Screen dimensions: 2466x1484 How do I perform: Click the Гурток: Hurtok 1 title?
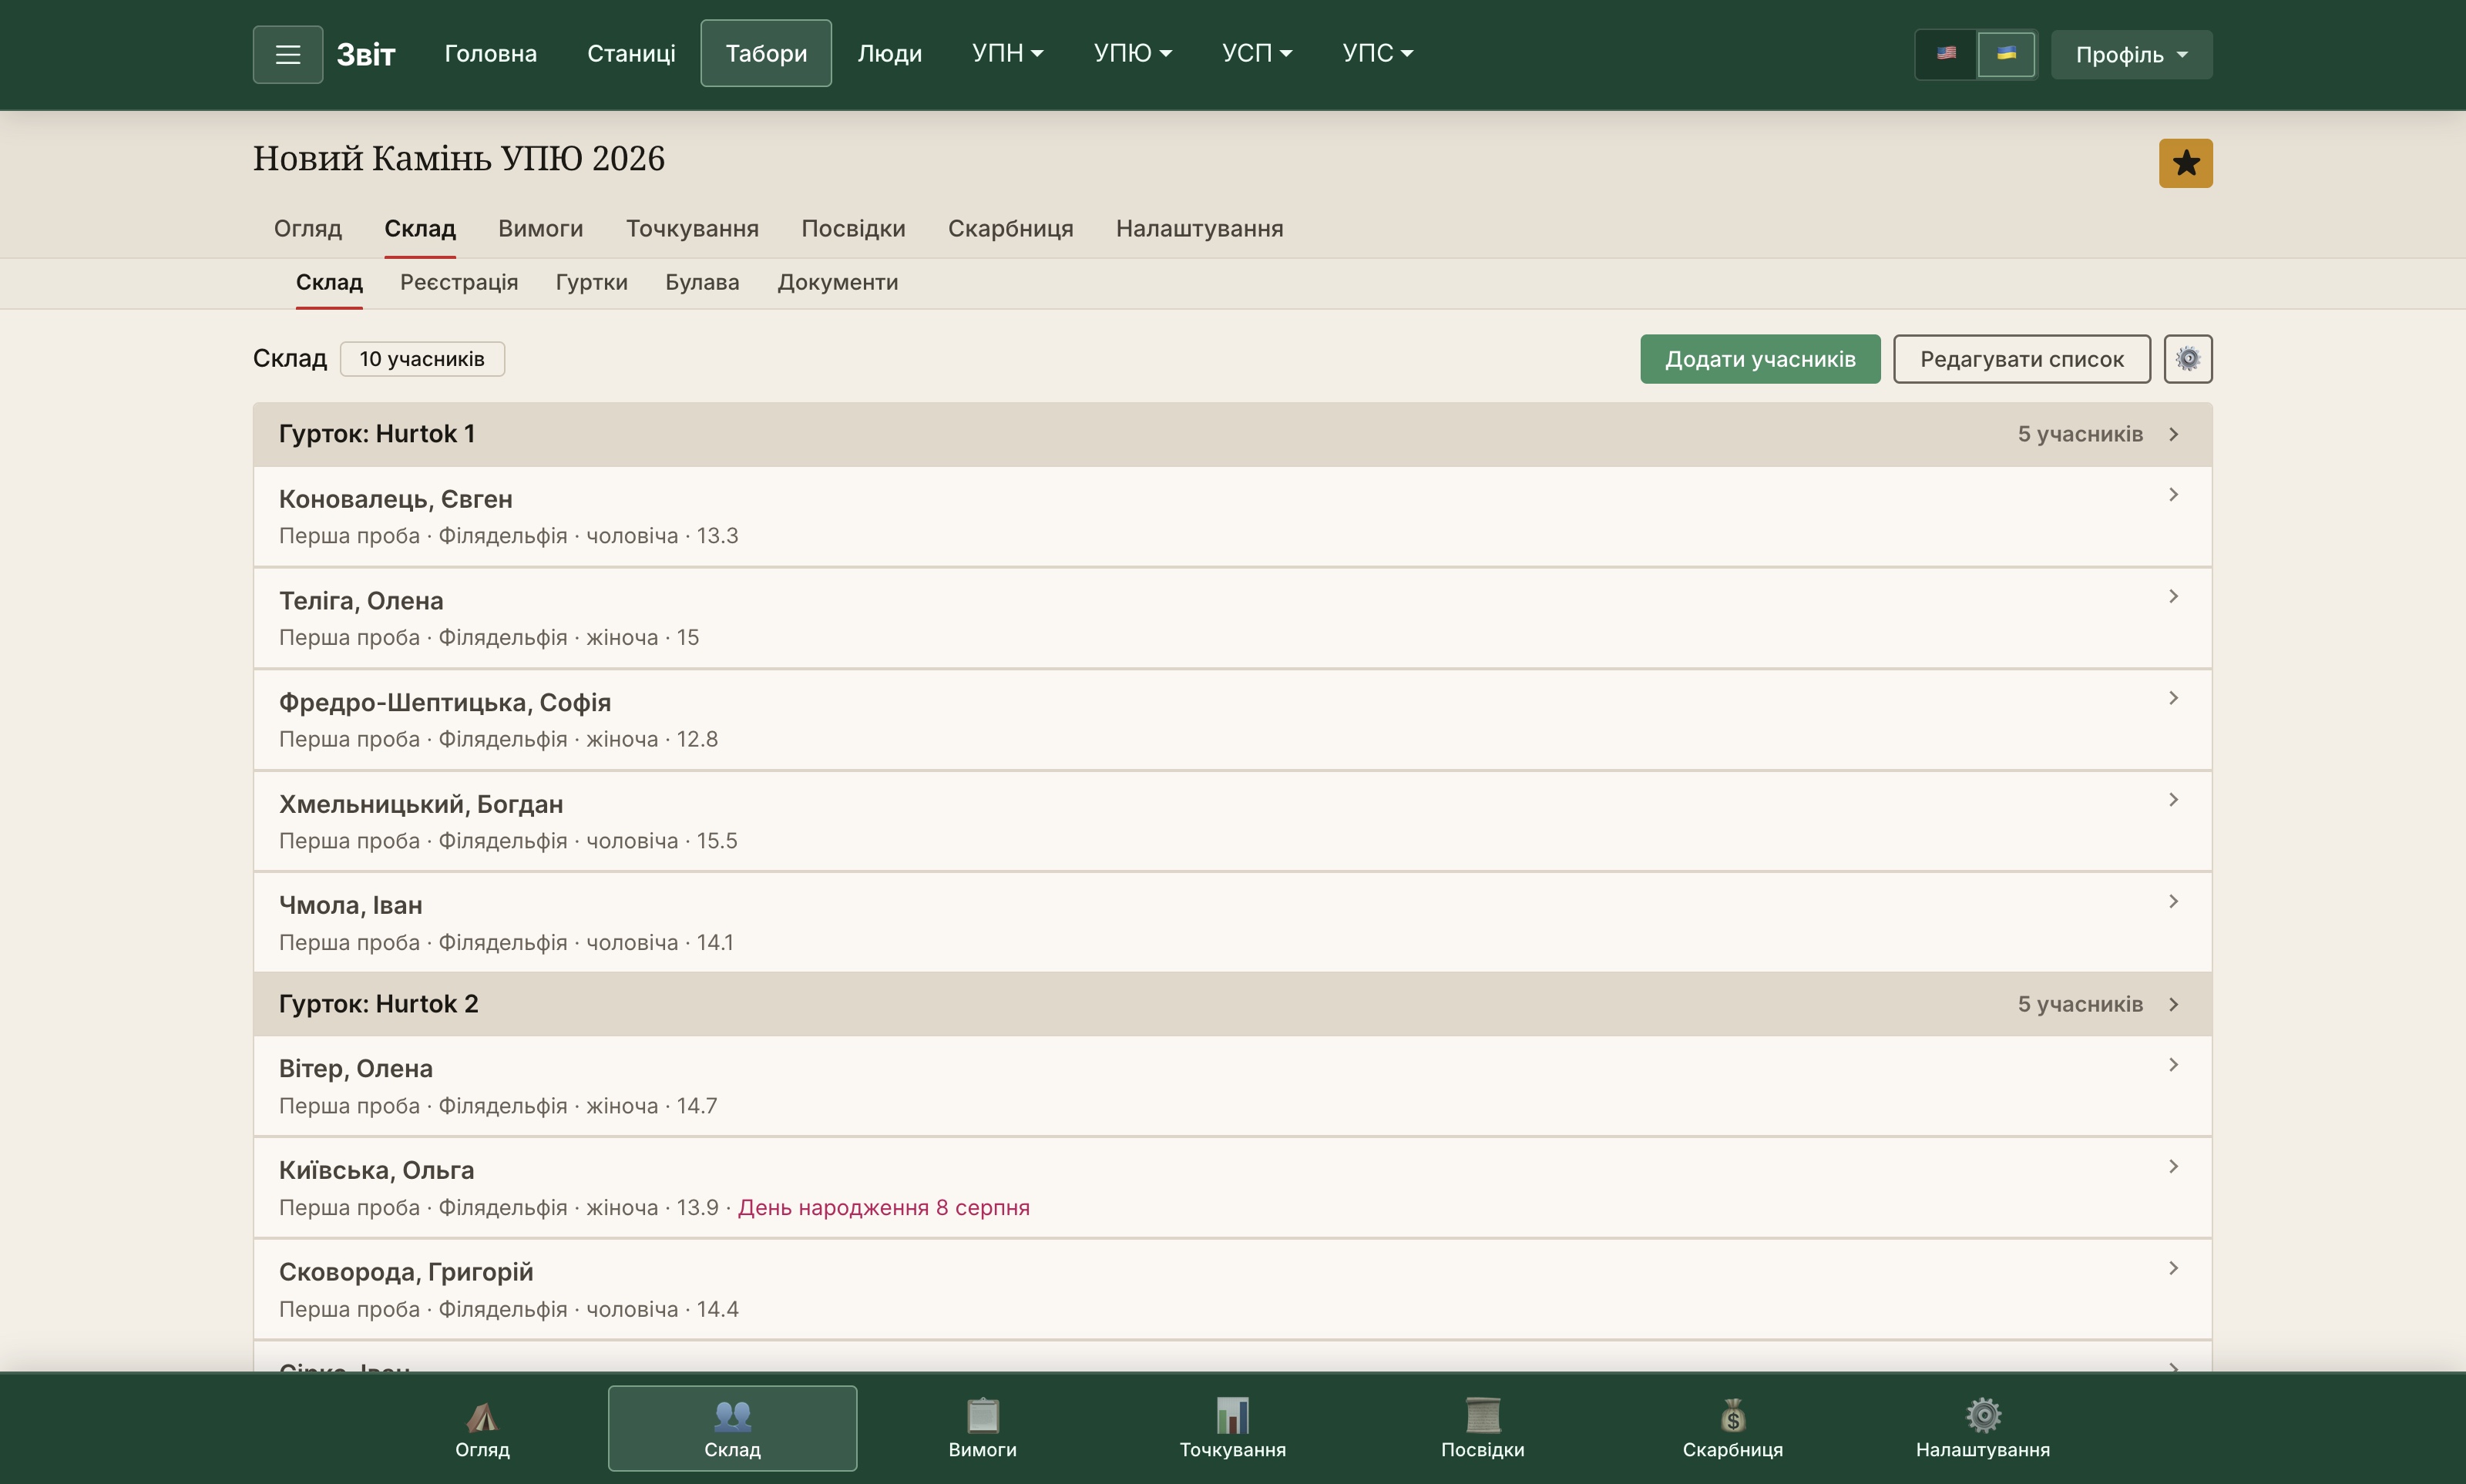click(x=377, y=434)
